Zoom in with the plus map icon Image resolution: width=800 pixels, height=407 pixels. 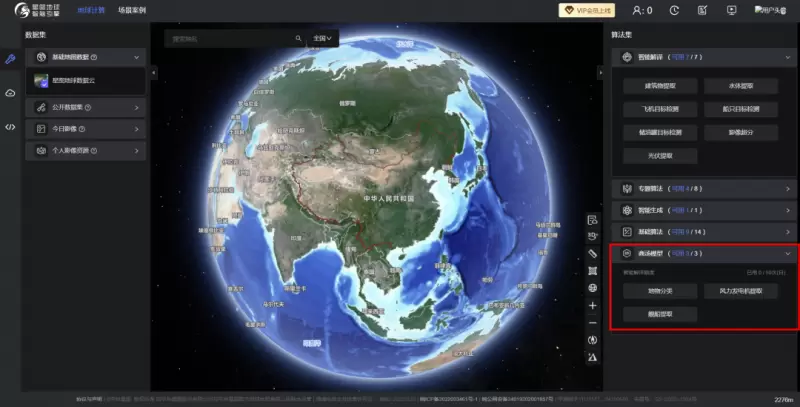592,305
